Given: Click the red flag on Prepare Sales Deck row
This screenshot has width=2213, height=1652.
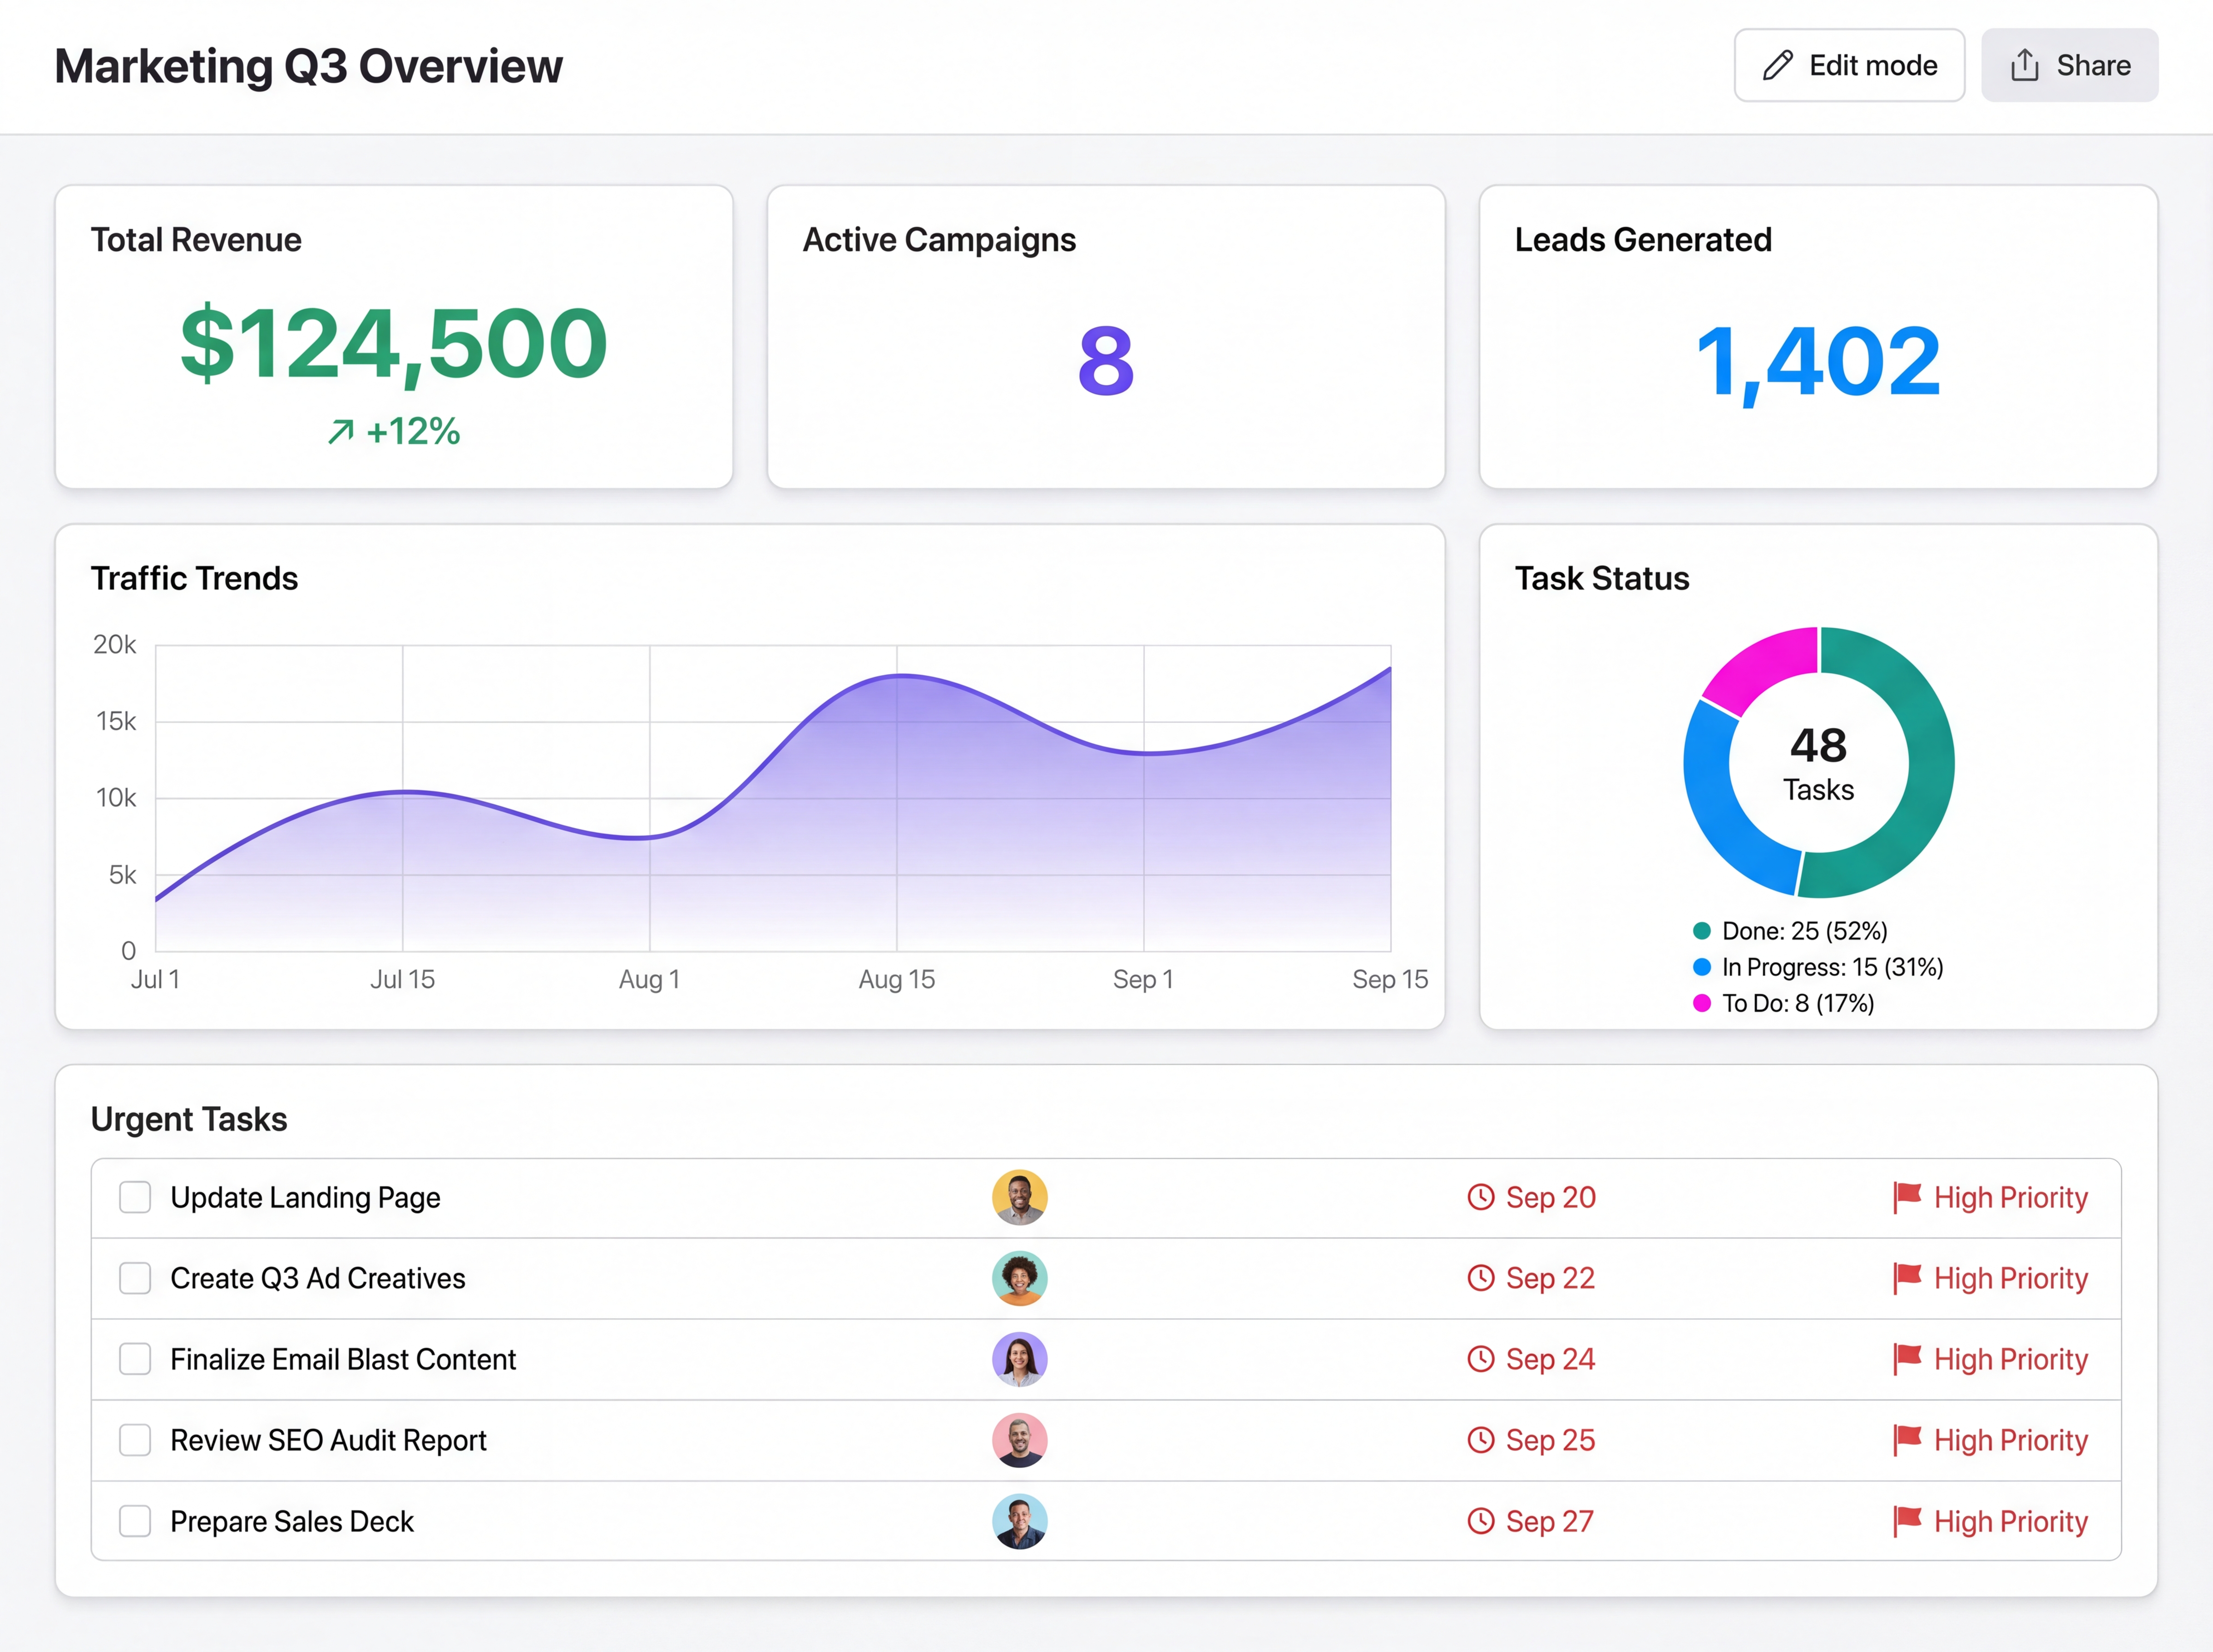Looking at the screenshot, I should (x=1907, y=1520).
